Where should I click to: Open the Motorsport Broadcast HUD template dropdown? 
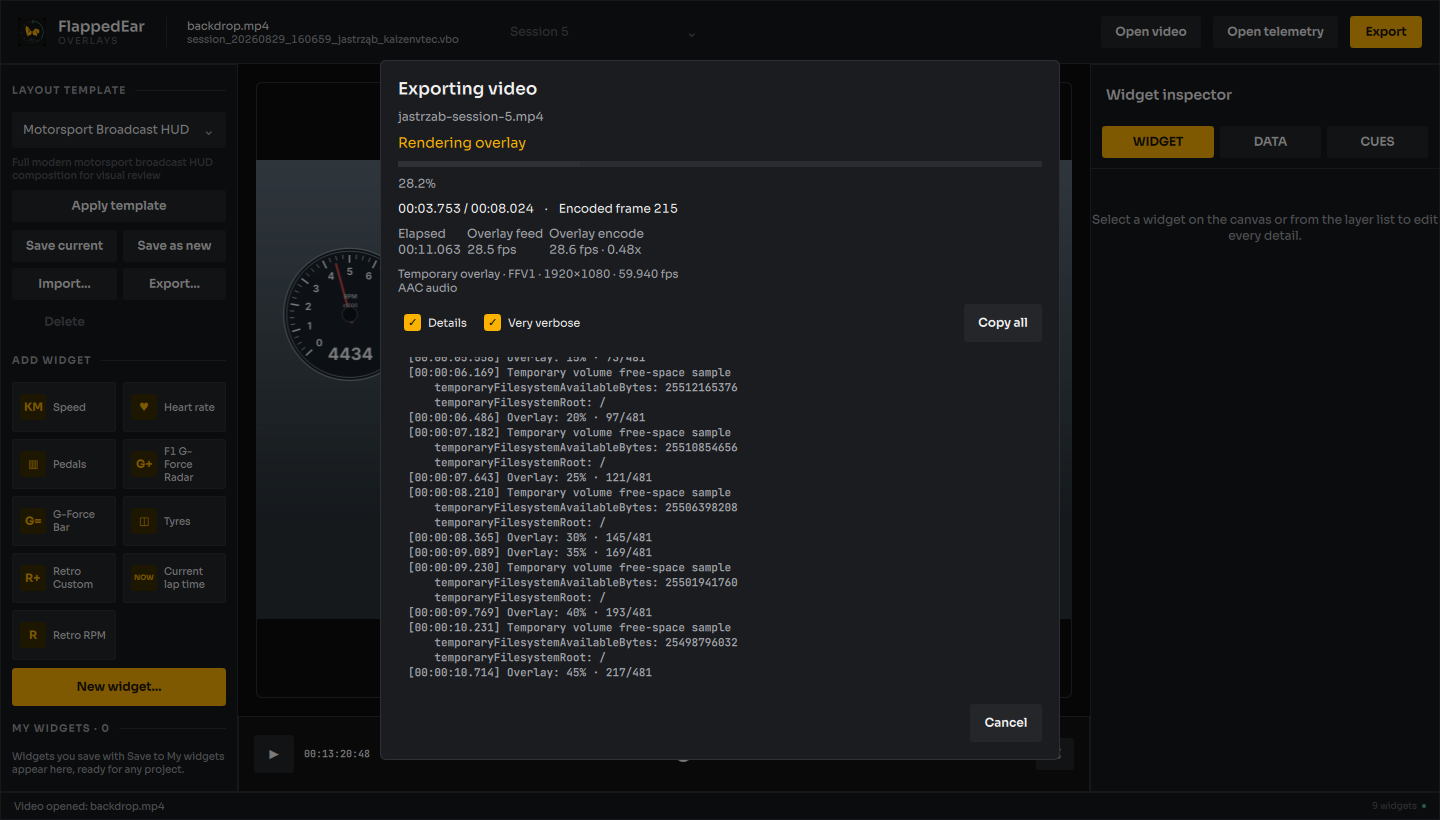119,130
